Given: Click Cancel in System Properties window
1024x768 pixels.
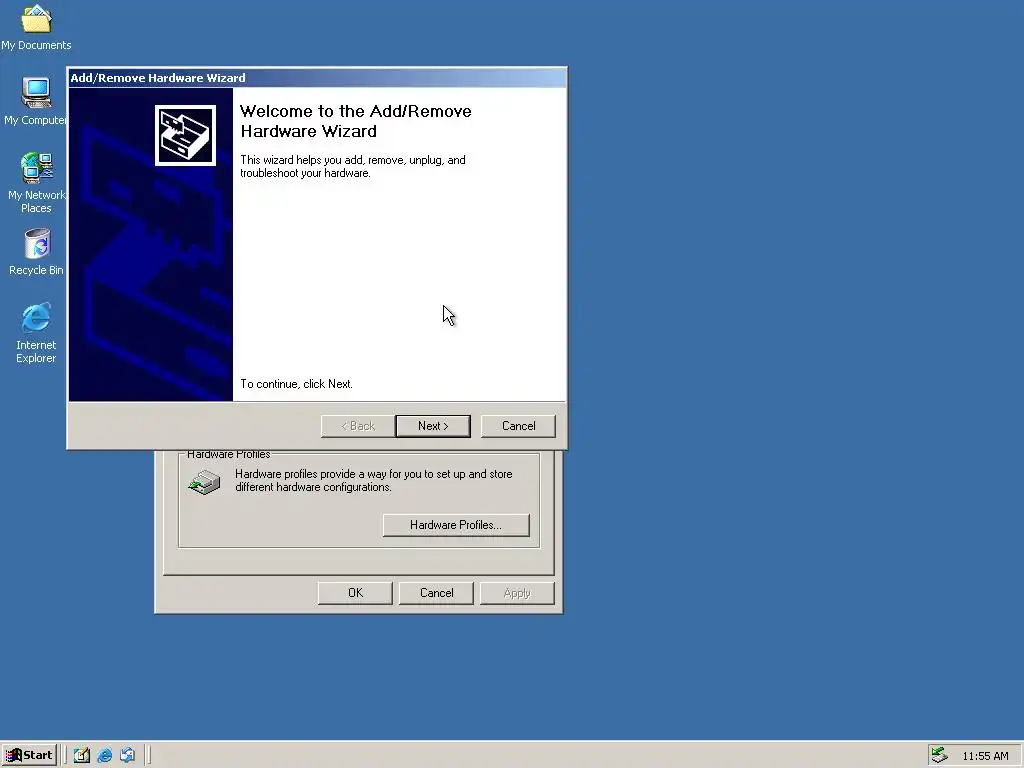Looking at the screenshot, I should tap(436, 593).
